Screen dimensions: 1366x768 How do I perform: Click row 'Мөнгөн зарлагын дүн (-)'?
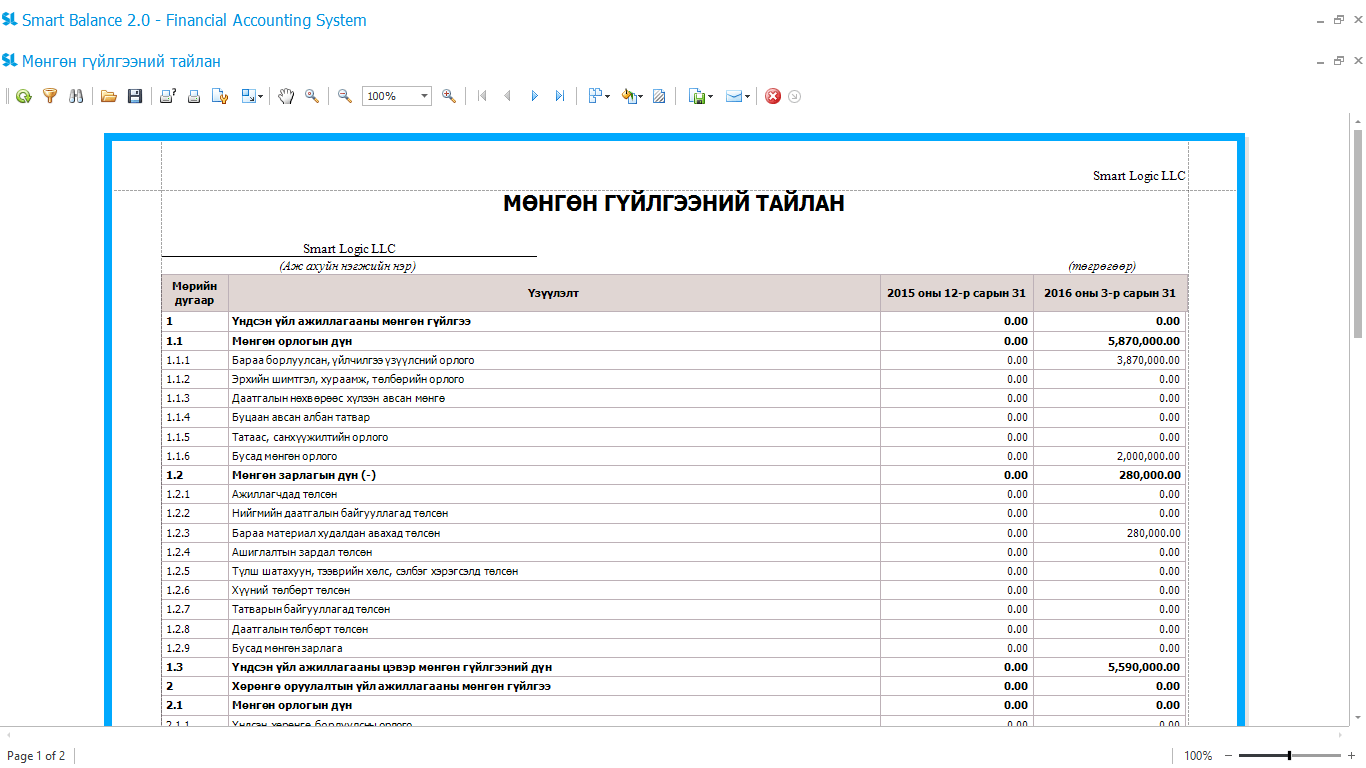(674, 475)
